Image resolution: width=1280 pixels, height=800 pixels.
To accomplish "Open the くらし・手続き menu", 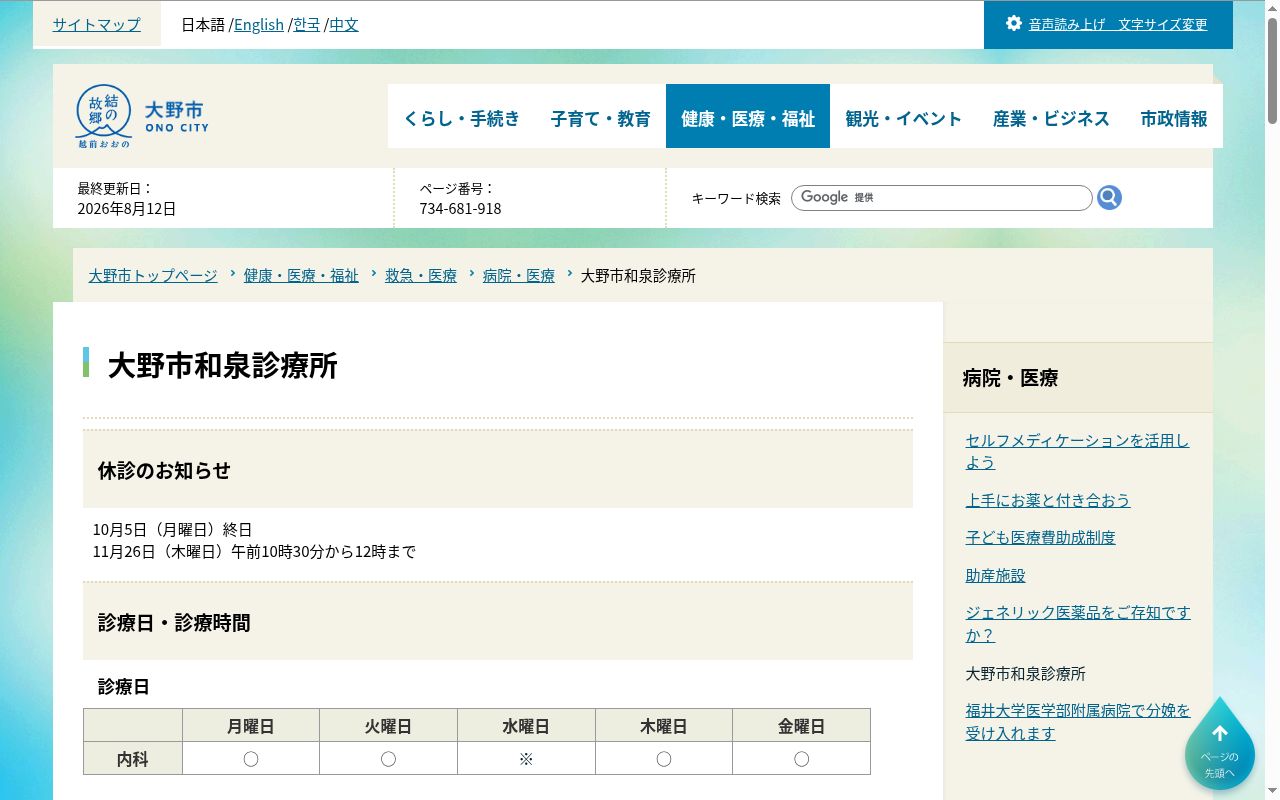I will (462, 118).
